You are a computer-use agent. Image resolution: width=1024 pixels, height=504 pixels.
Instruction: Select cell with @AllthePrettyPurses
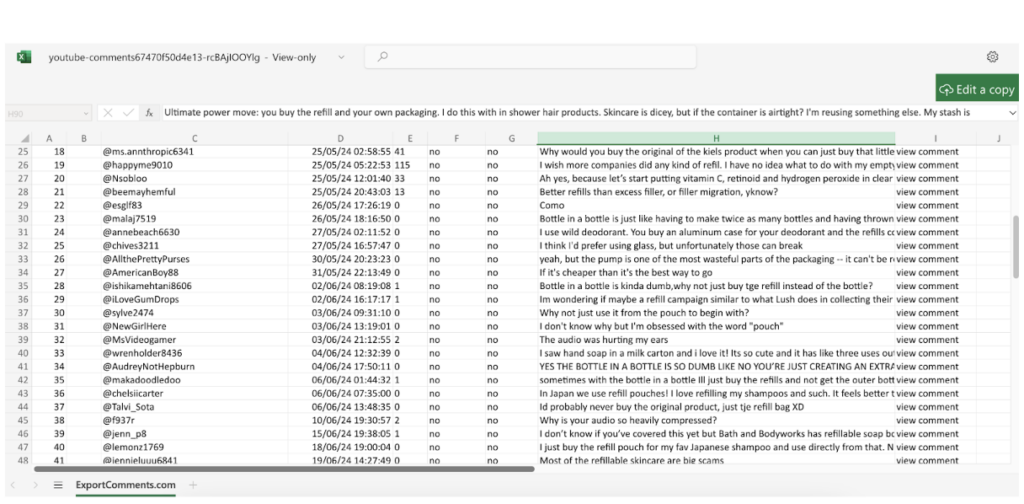(194, 259)
